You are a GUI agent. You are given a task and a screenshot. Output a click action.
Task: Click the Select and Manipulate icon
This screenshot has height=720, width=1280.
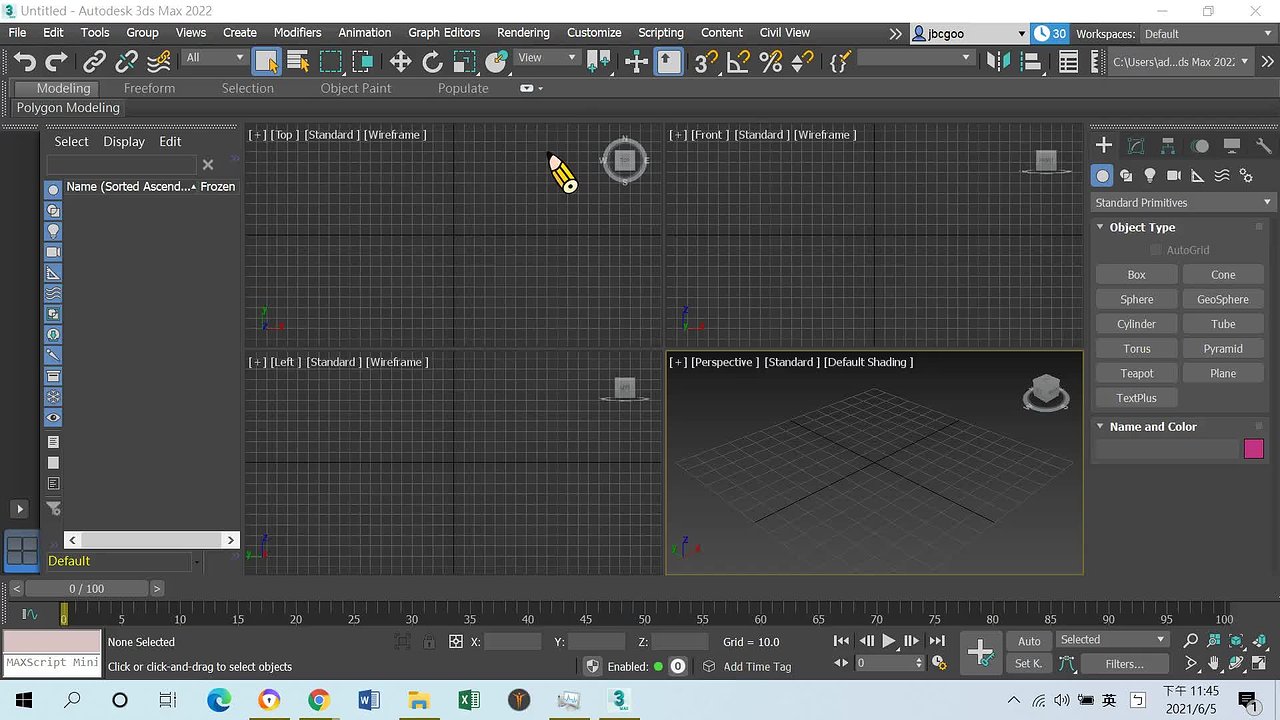click(x=636, y=62)
